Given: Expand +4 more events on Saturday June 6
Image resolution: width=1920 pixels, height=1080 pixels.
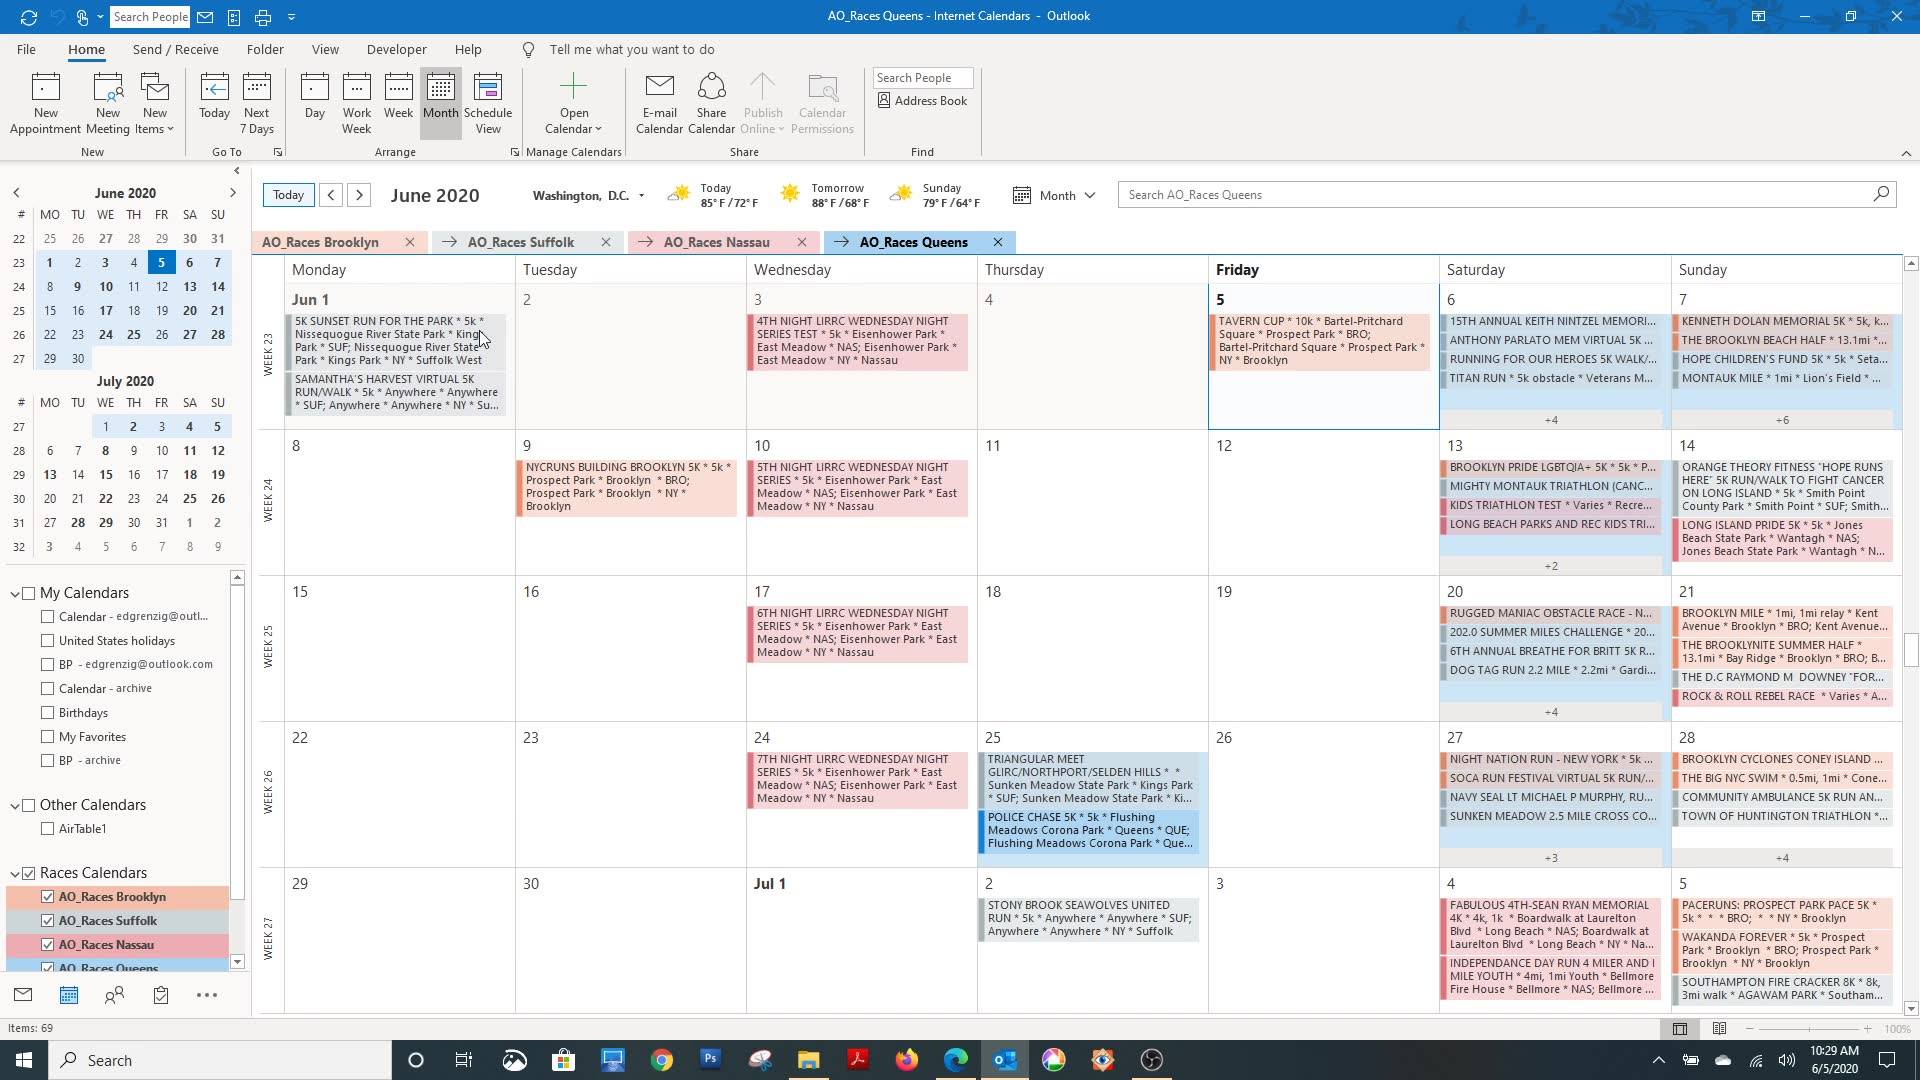Looking at the screenshot, I should pos(1551,420).
